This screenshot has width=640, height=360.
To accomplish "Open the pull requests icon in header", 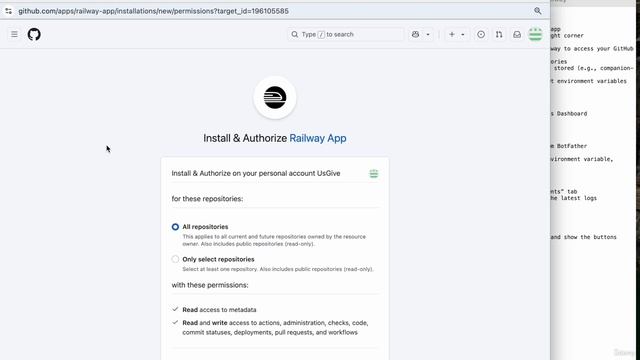I will point(499,34).
